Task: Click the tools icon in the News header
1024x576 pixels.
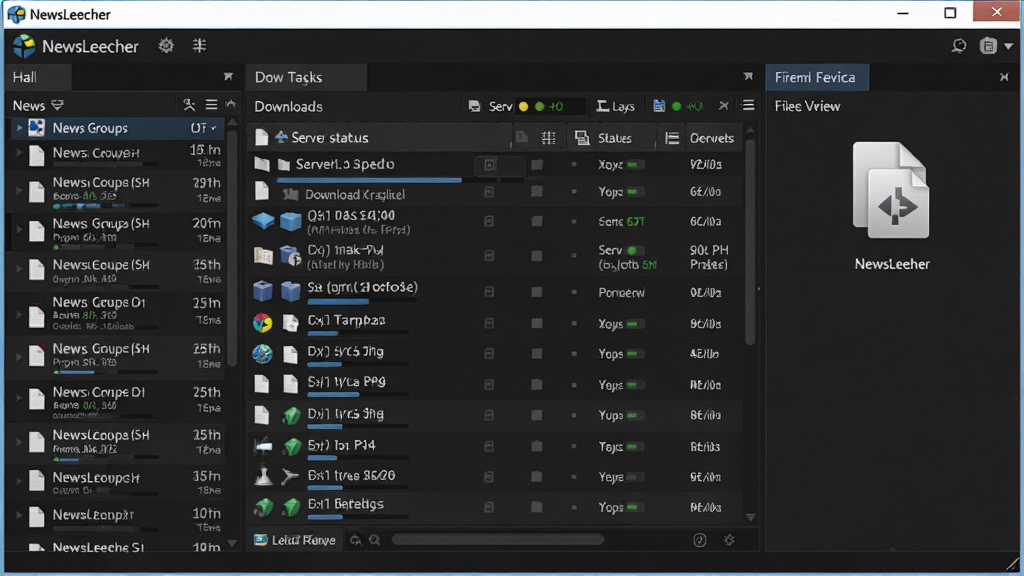Action: click(x=189, y=104)
